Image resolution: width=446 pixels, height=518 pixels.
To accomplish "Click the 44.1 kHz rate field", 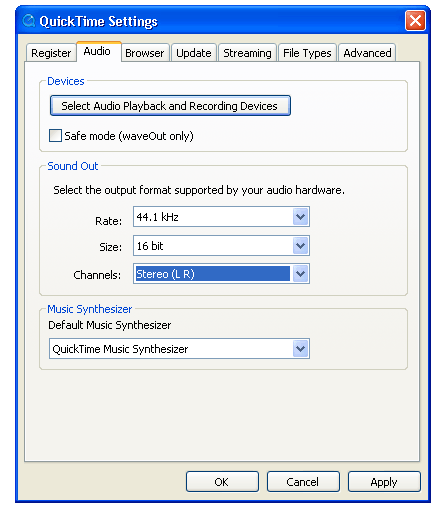I will pyautogui.click(x=221, y=217).
